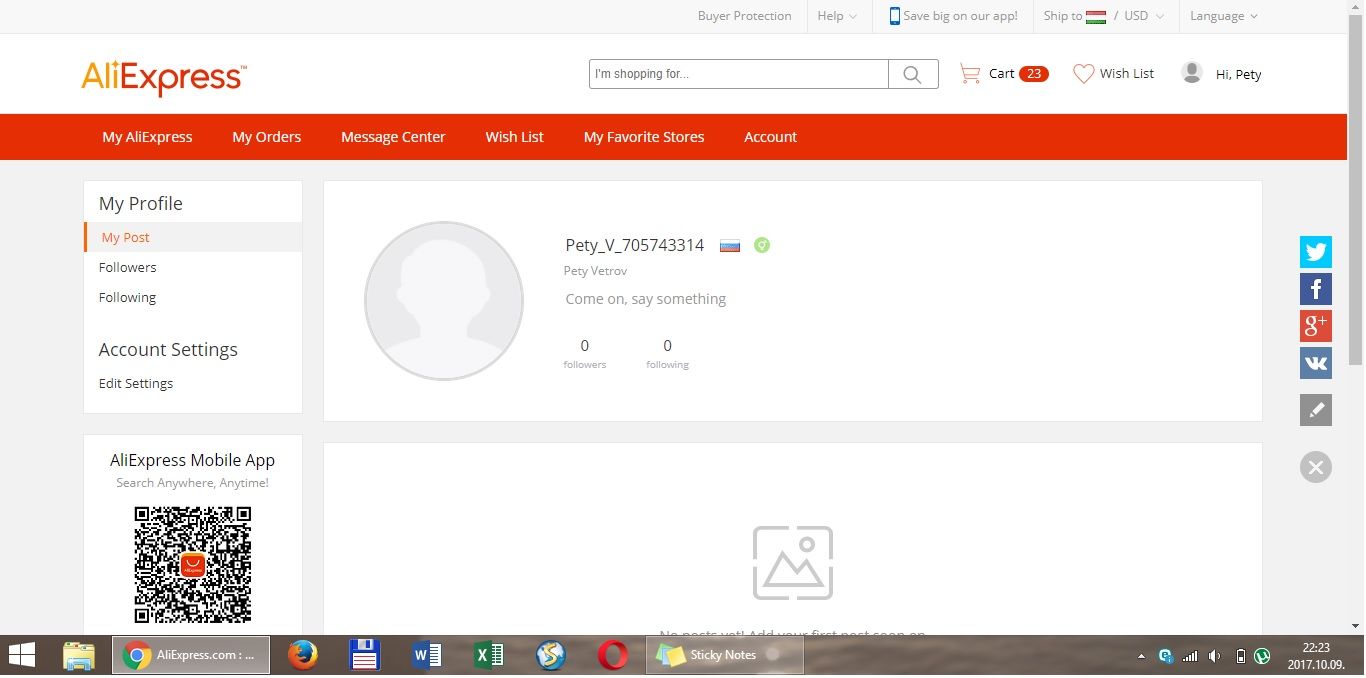Click the search magnifier button
This screenshot has height=678, width=1366.
pyautogui.click(x=913, y=74)
